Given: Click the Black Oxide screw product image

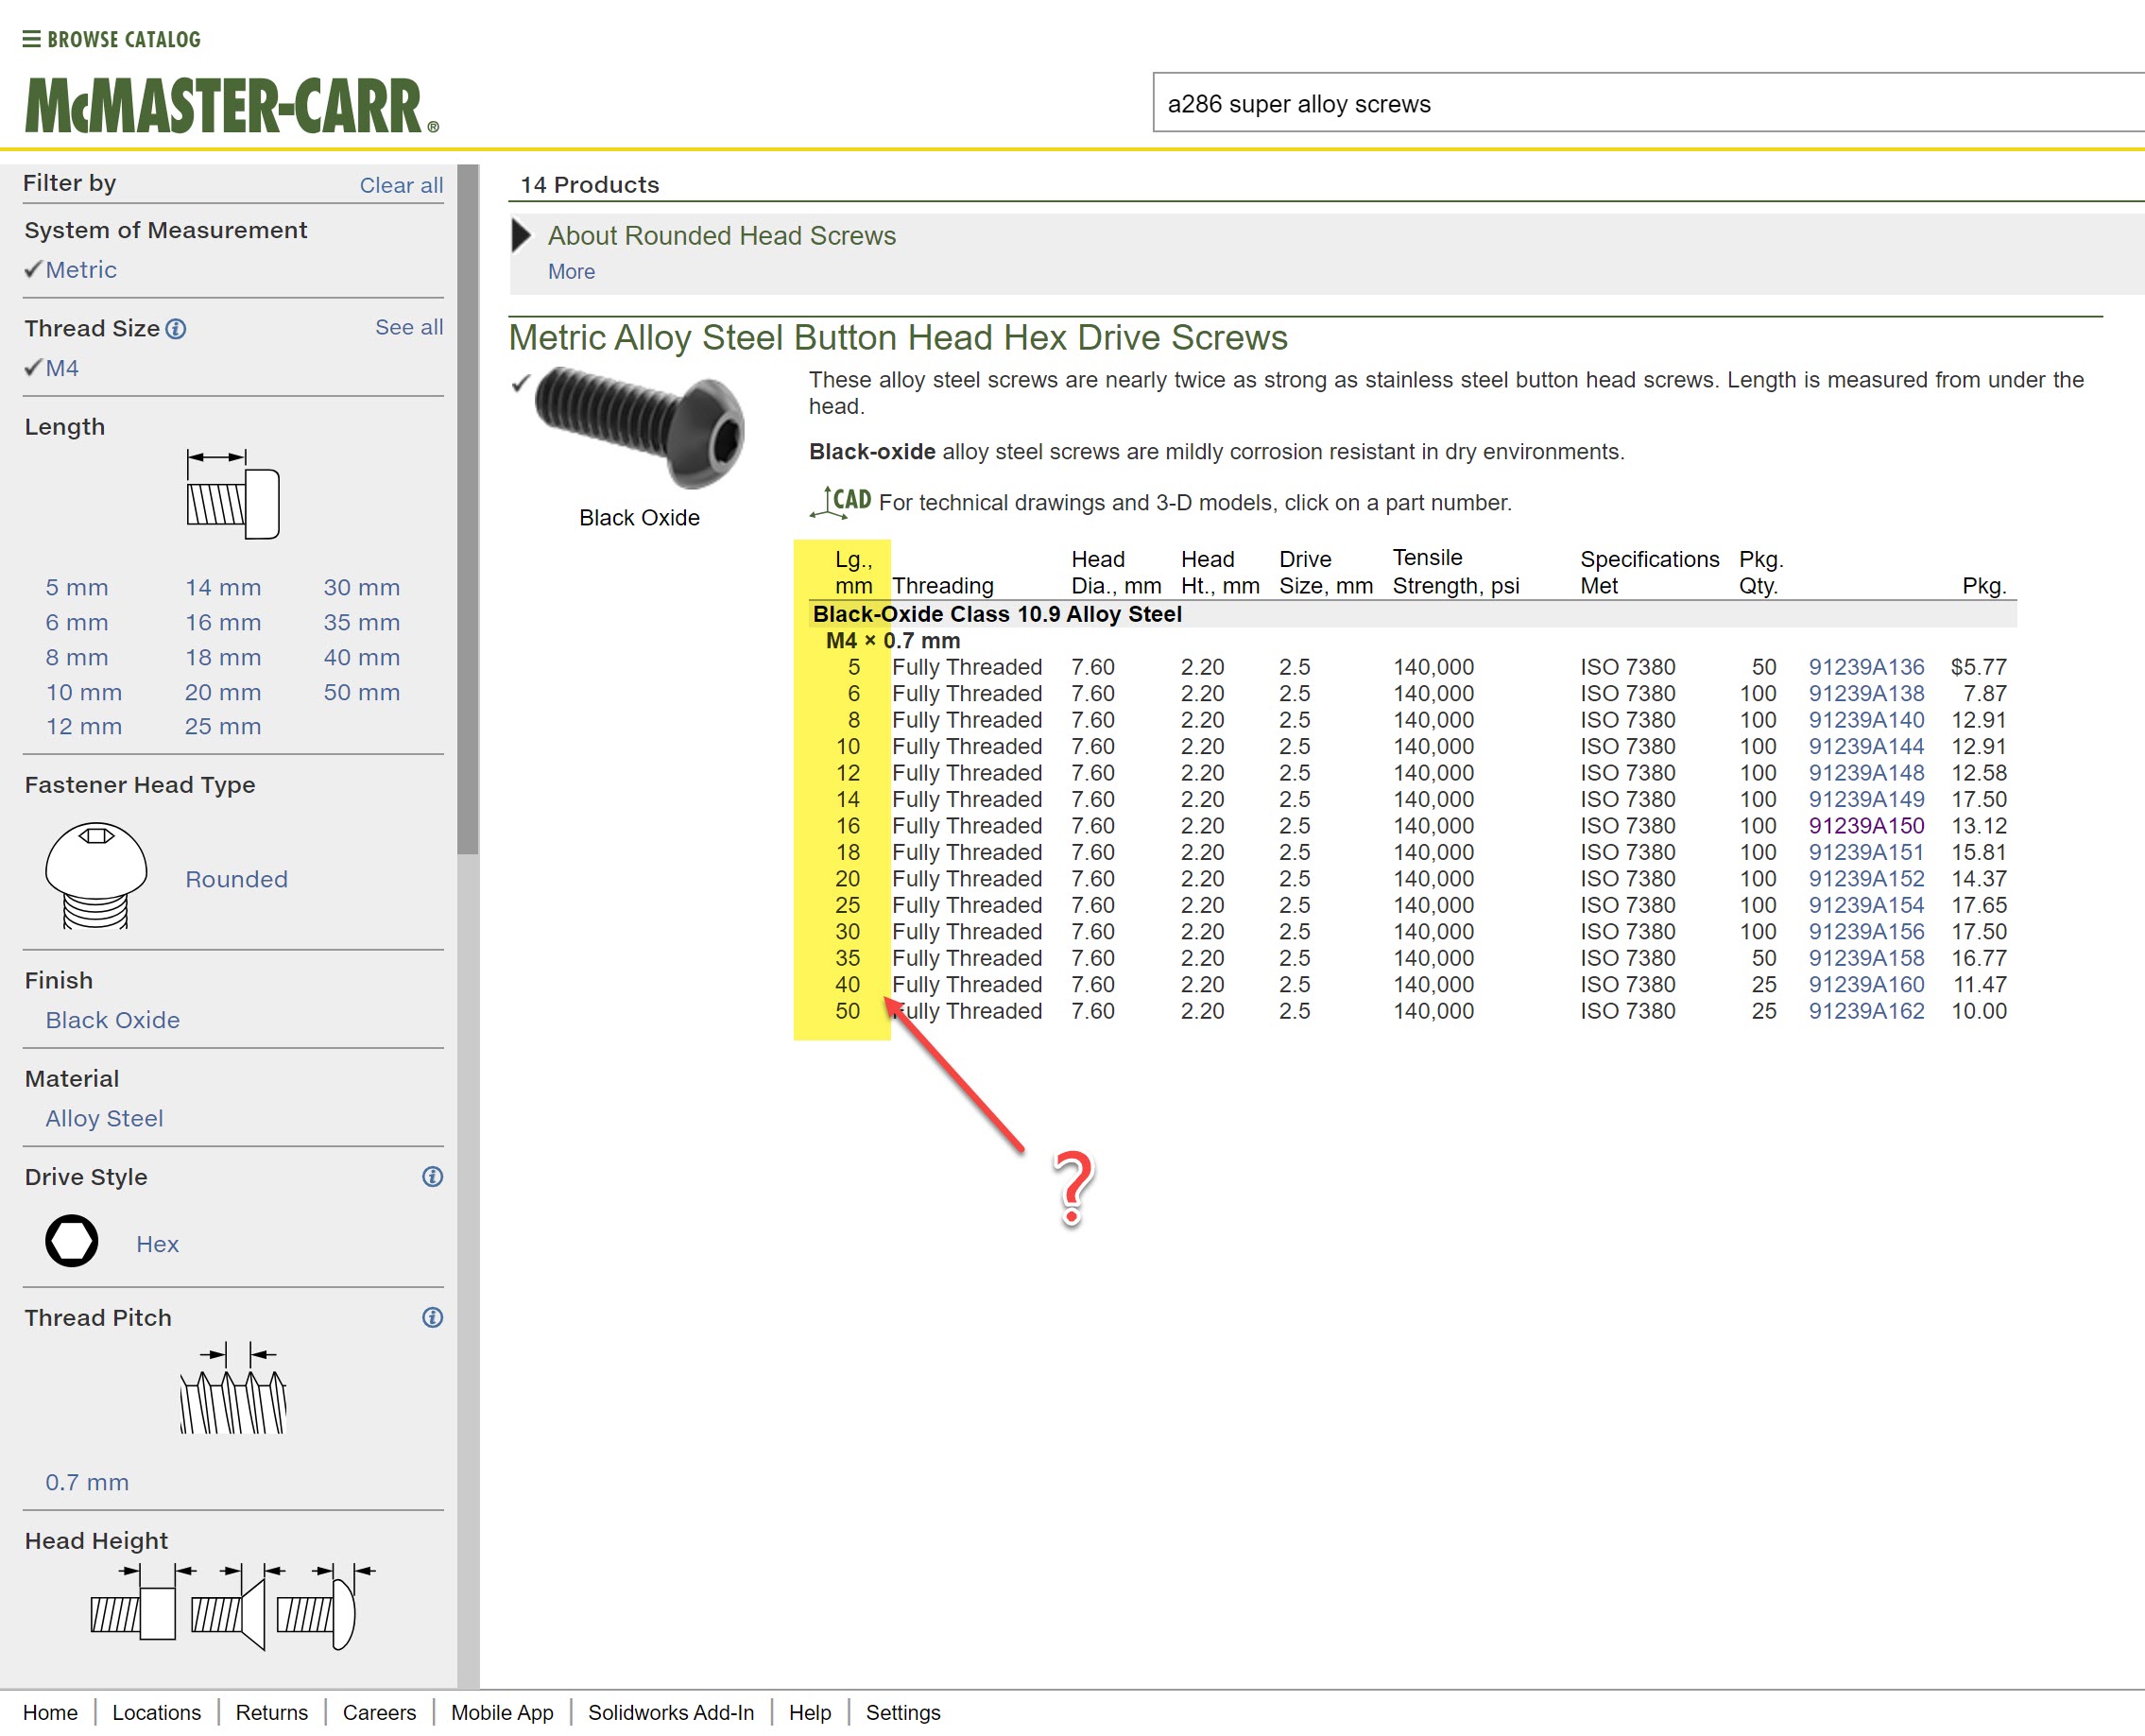Looking at the screenshot, I should [640, 427].
